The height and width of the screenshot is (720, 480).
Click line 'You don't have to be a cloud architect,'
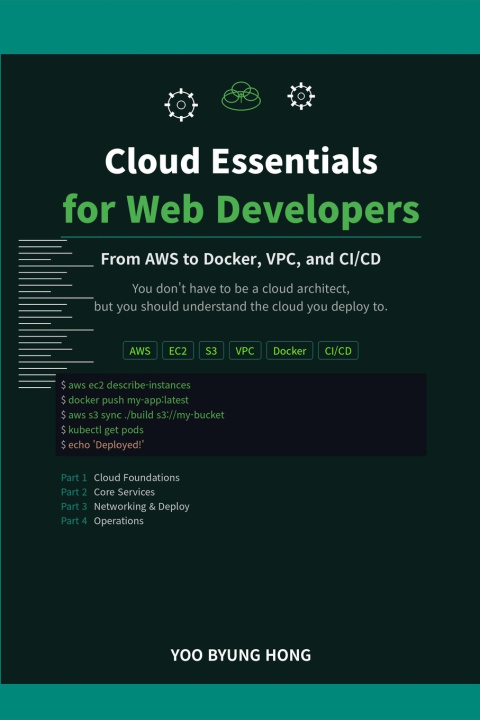(241, 289)
